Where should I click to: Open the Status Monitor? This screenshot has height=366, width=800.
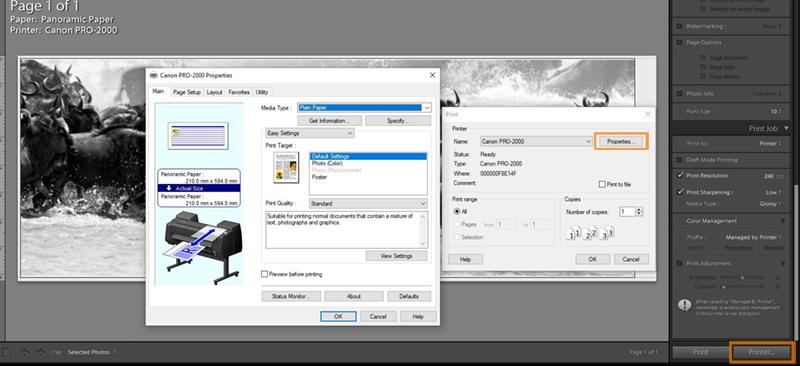[x=291, y=296]
